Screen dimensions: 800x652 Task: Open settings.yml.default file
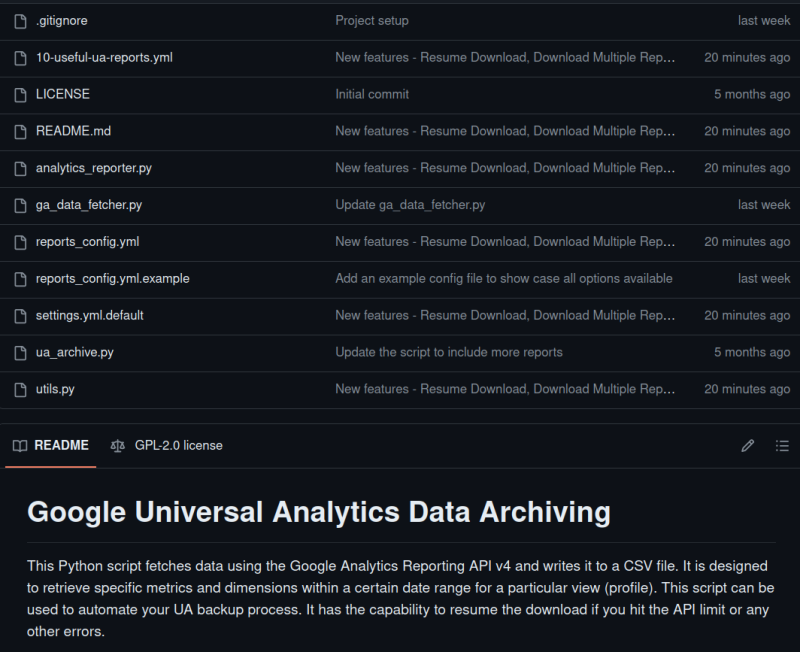(89, 315)
